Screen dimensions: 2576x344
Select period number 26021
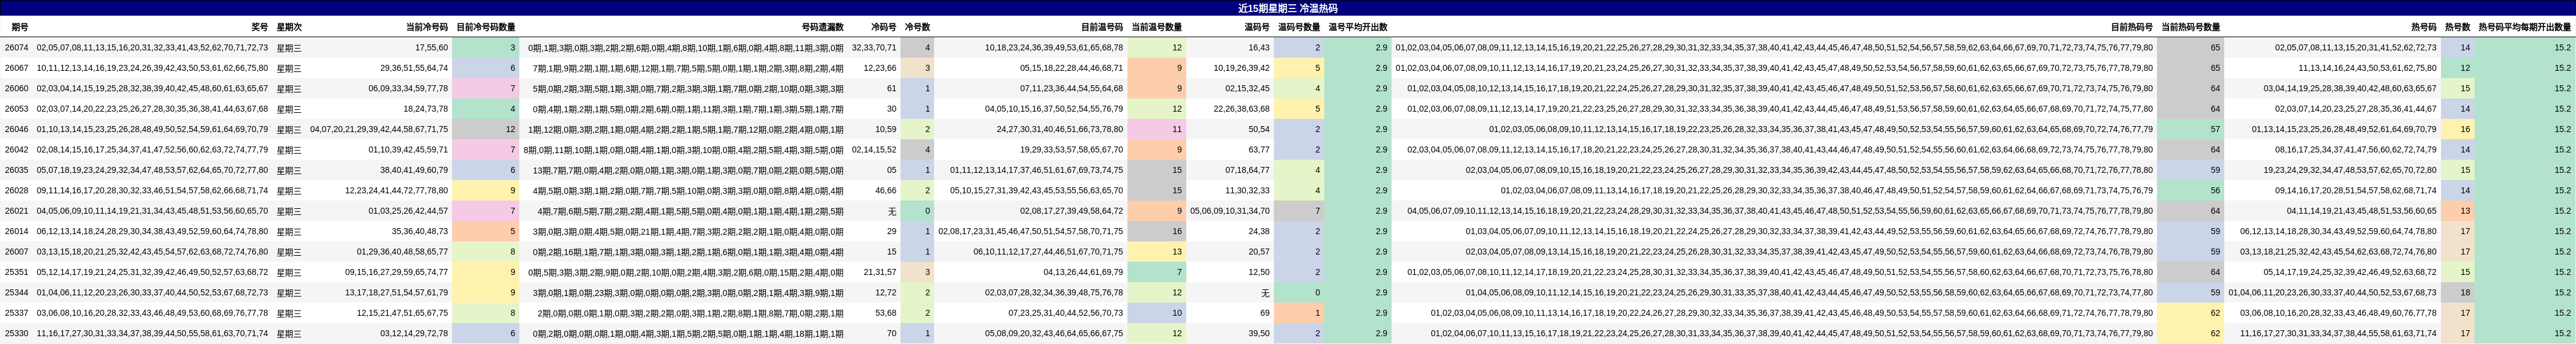click(x=17, y=211)
